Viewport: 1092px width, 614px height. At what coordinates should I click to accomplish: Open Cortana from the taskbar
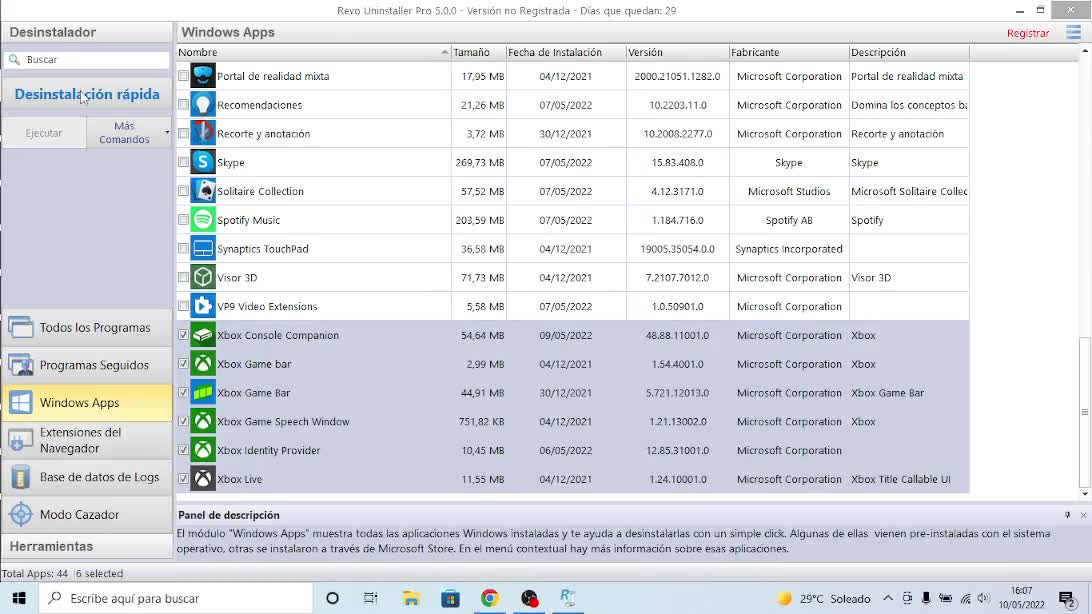(332, 598)
